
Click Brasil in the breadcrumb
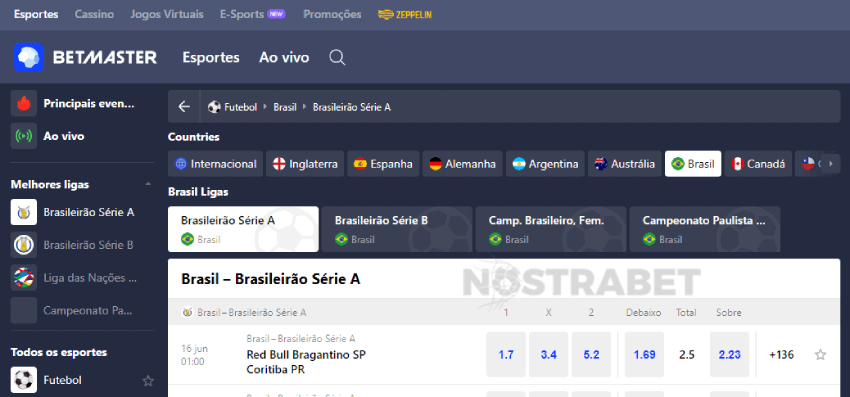tap(285, 107)
